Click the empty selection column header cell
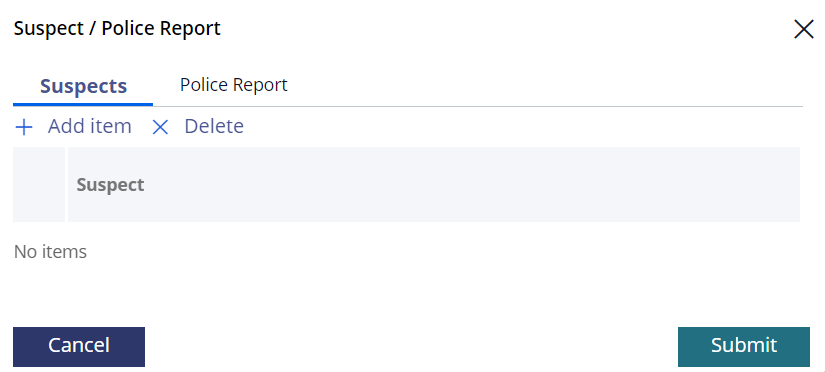The height and width of the screenshot is (372, 825). (x=39, y=184)
